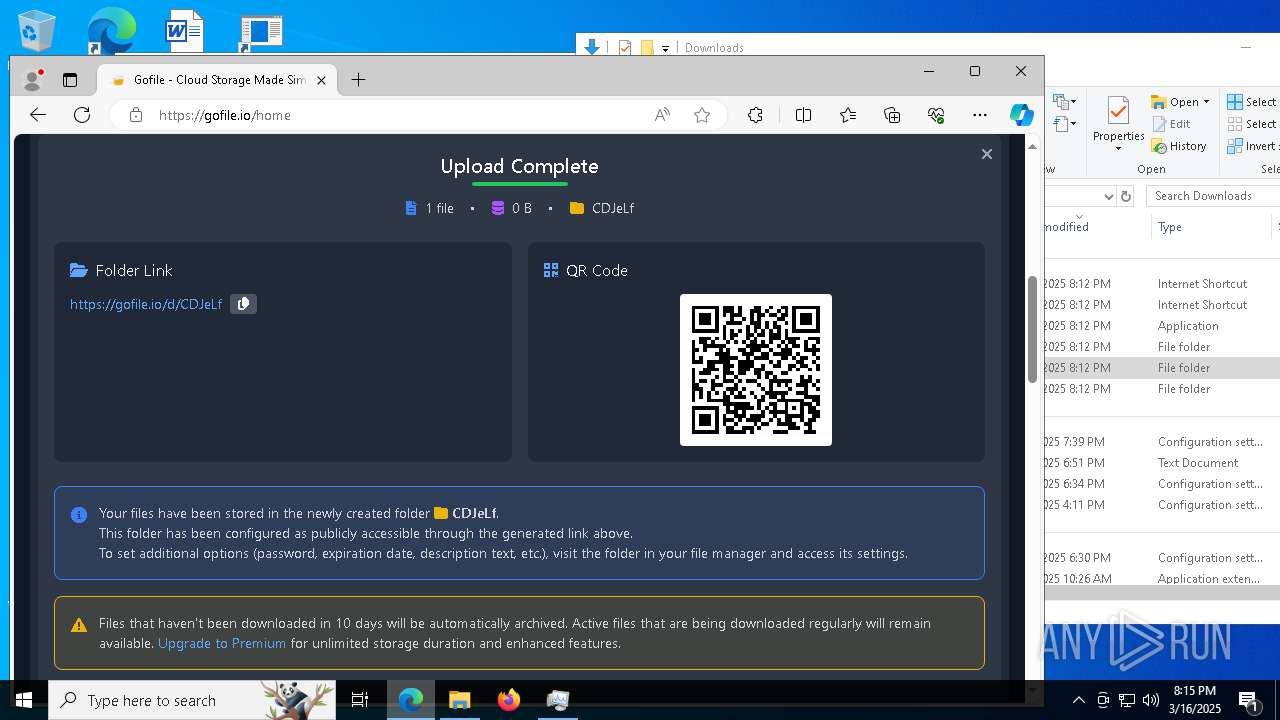
Task: Open the notification center
Action: pos(1250,700)
